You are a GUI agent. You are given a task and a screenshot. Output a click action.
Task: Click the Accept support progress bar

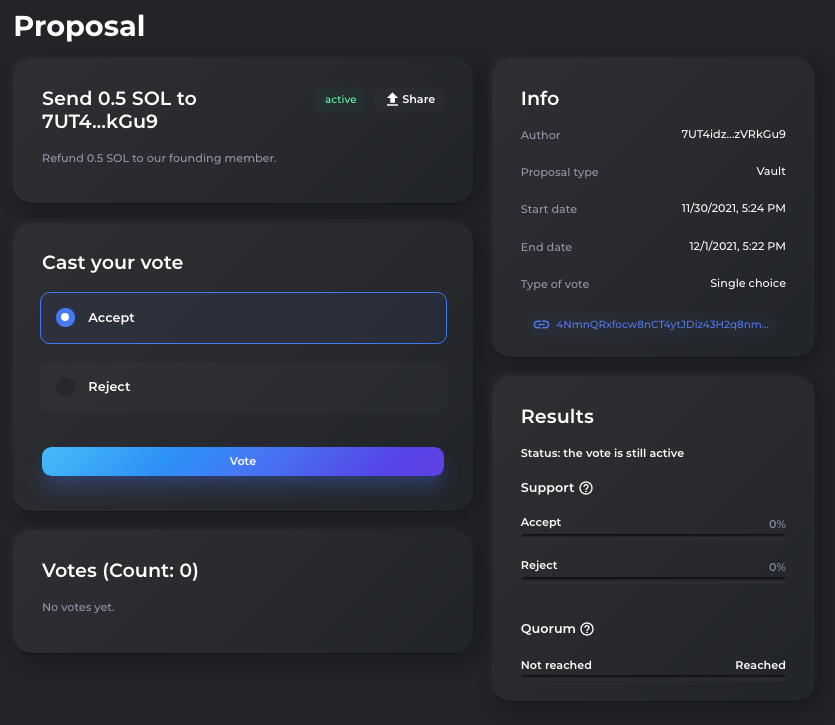(x=653, y=535)
